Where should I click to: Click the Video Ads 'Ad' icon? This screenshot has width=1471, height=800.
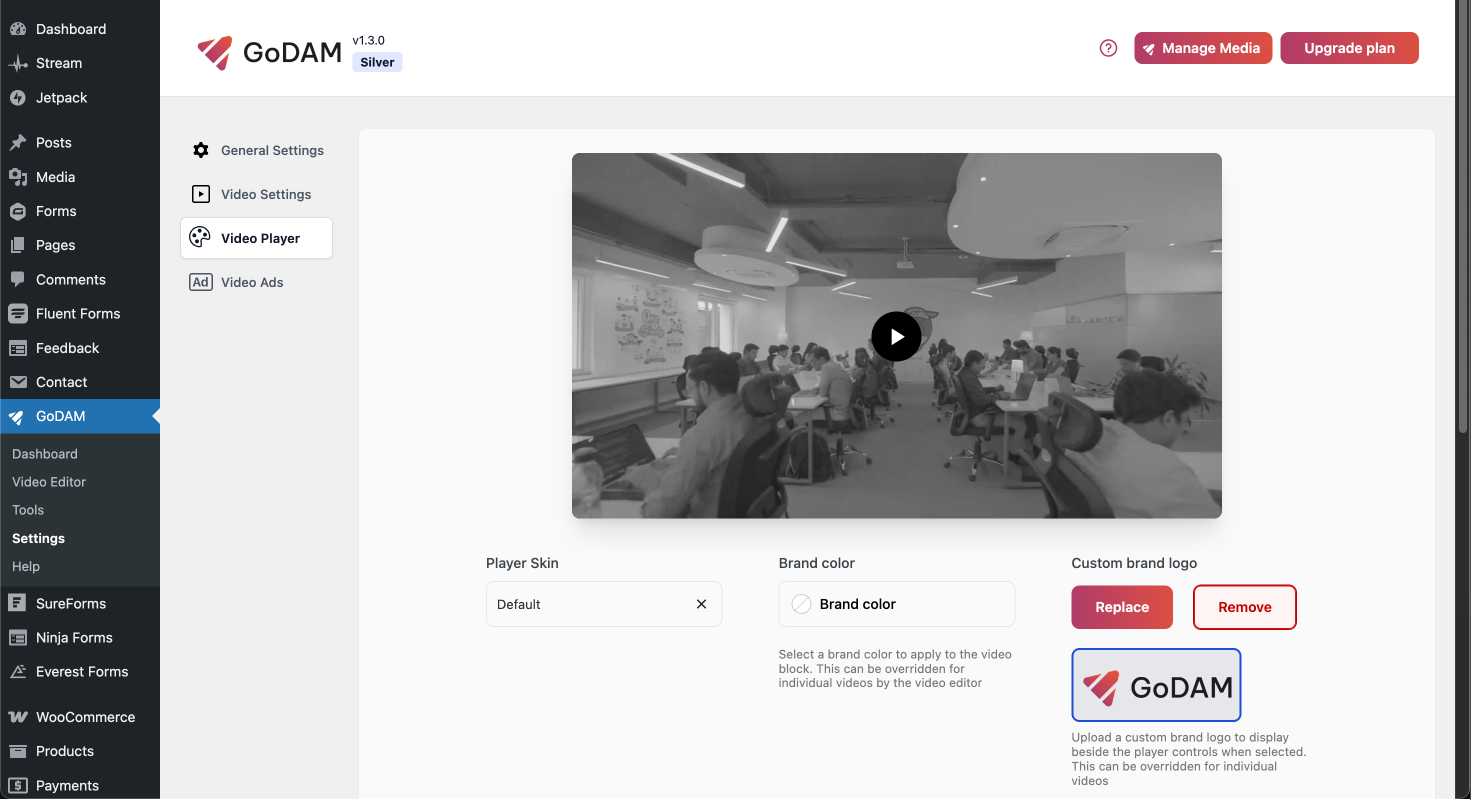(x=201, y=282)
